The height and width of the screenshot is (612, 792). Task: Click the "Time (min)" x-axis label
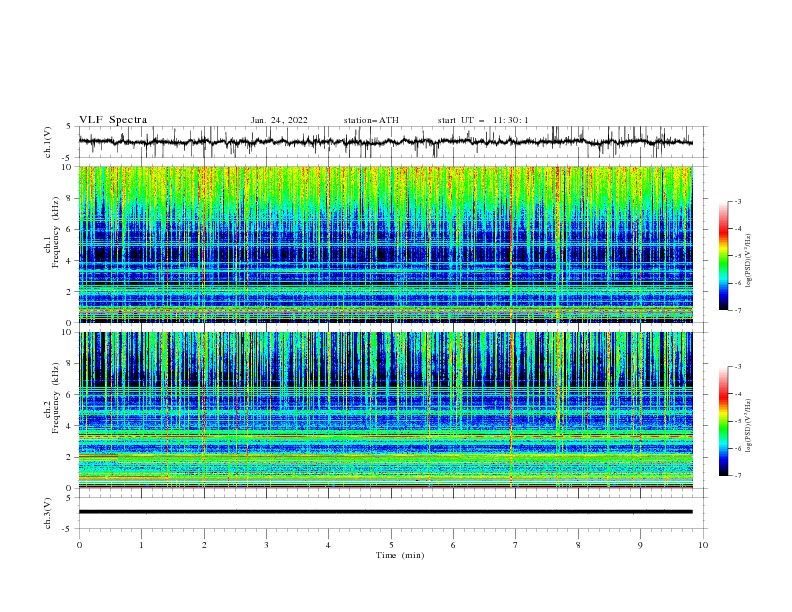pos(400,555)
